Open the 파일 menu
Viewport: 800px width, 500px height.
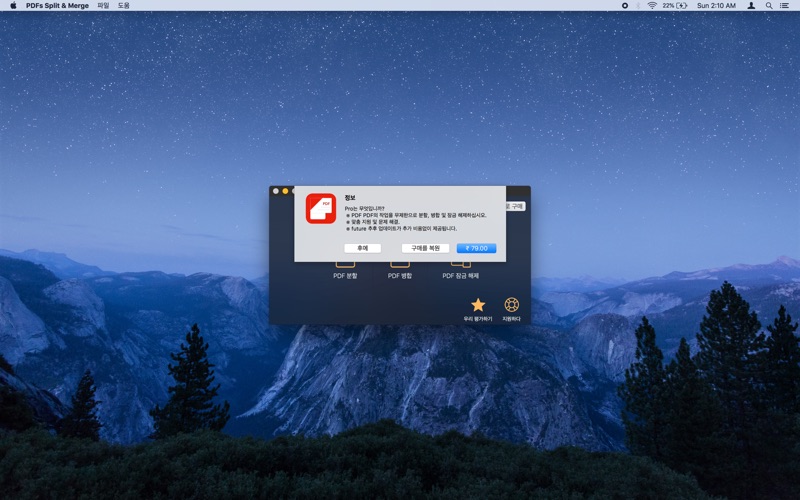click(103, 5)
